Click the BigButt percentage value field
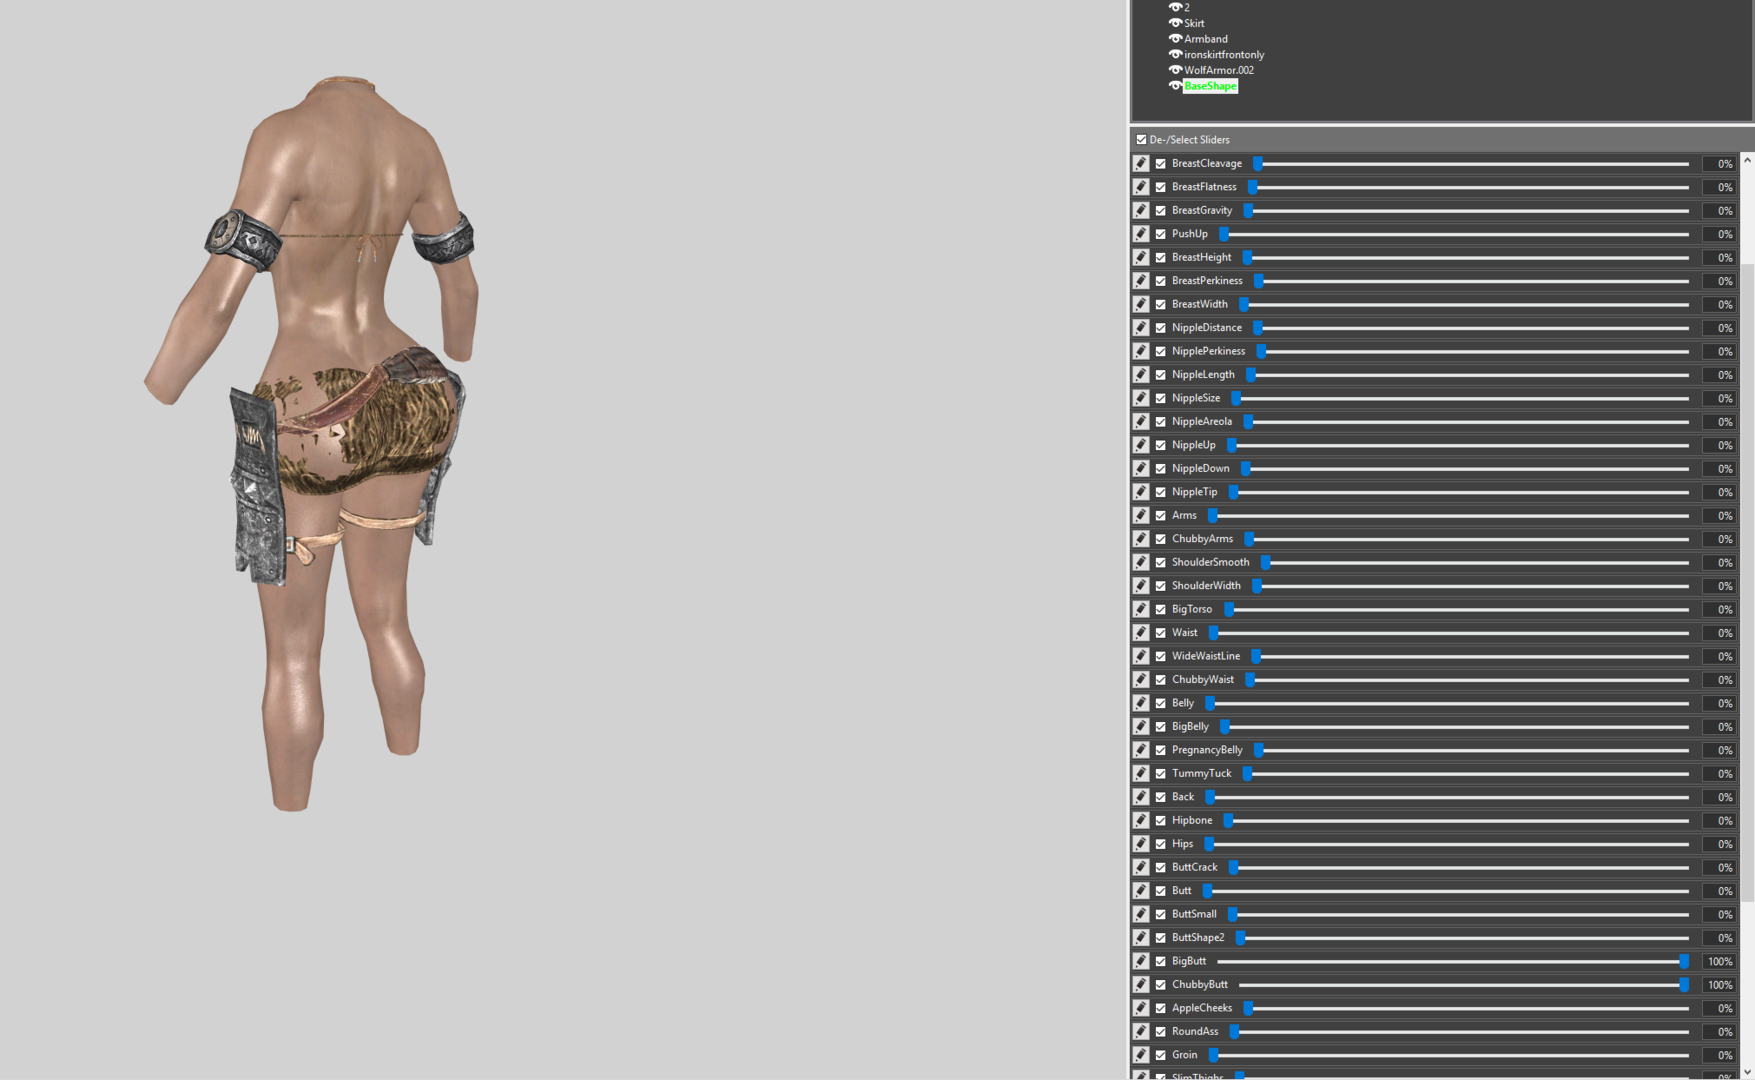The width and height of the screenshot is (1755, 1080). (x=1719, y=961)
